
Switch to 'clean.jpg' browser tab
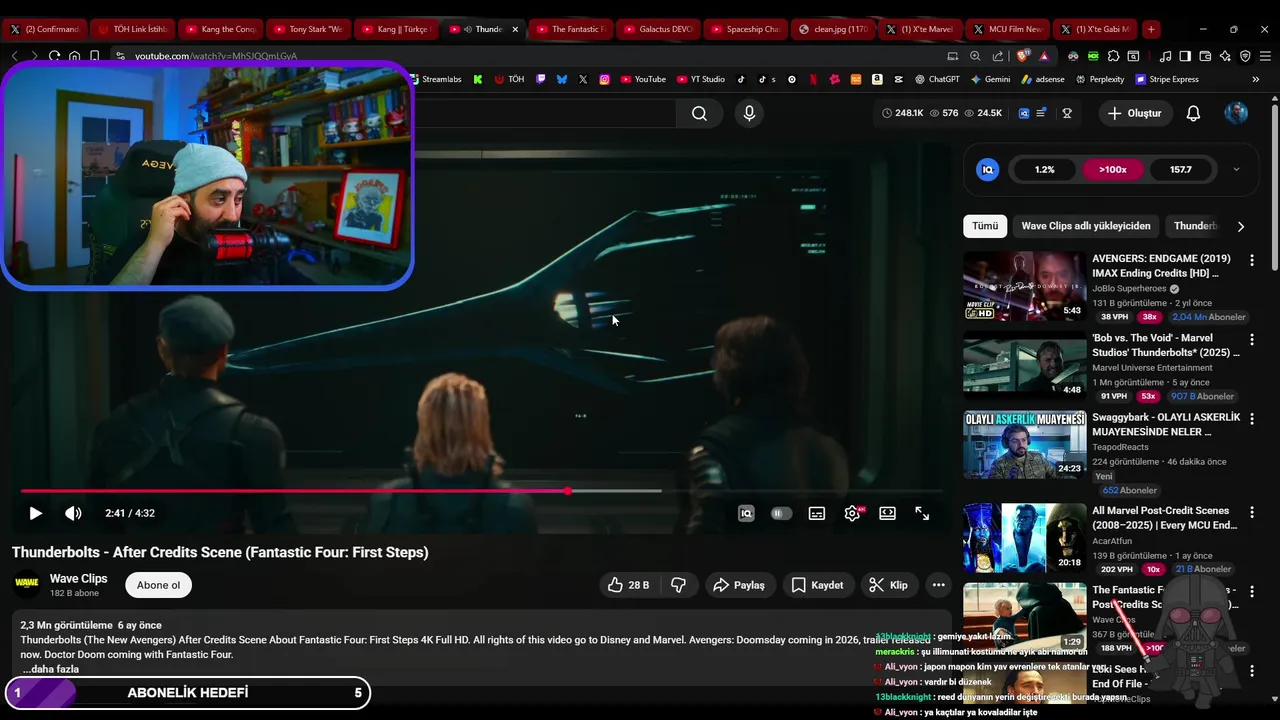pyautogui.click(x=832, y=29)
